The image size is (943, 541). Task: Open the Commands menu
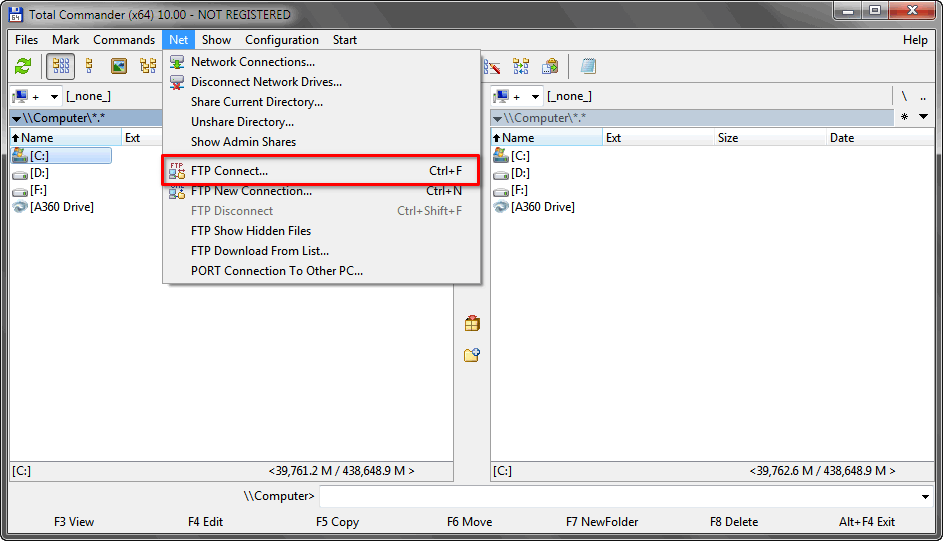click(124, 40)
